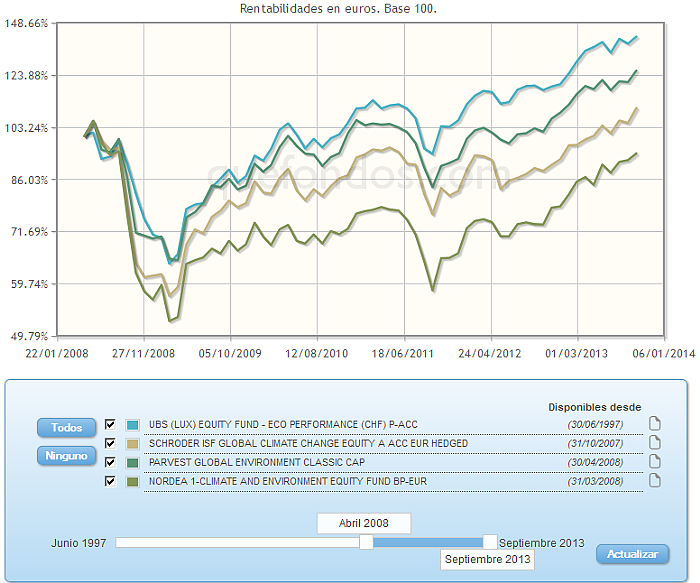Open document icon for Nordea 1-Climate fund

pos(654,480)
